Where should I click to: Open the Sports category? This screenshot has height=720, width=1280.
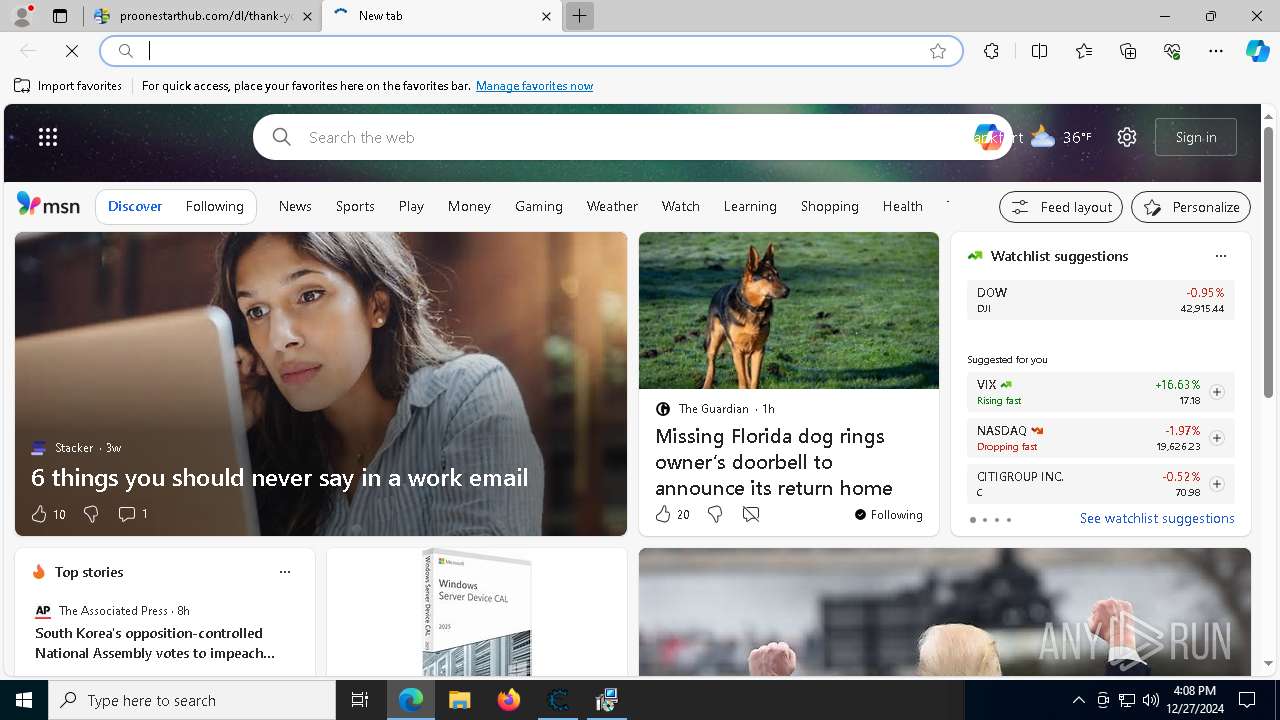(355, 206)
